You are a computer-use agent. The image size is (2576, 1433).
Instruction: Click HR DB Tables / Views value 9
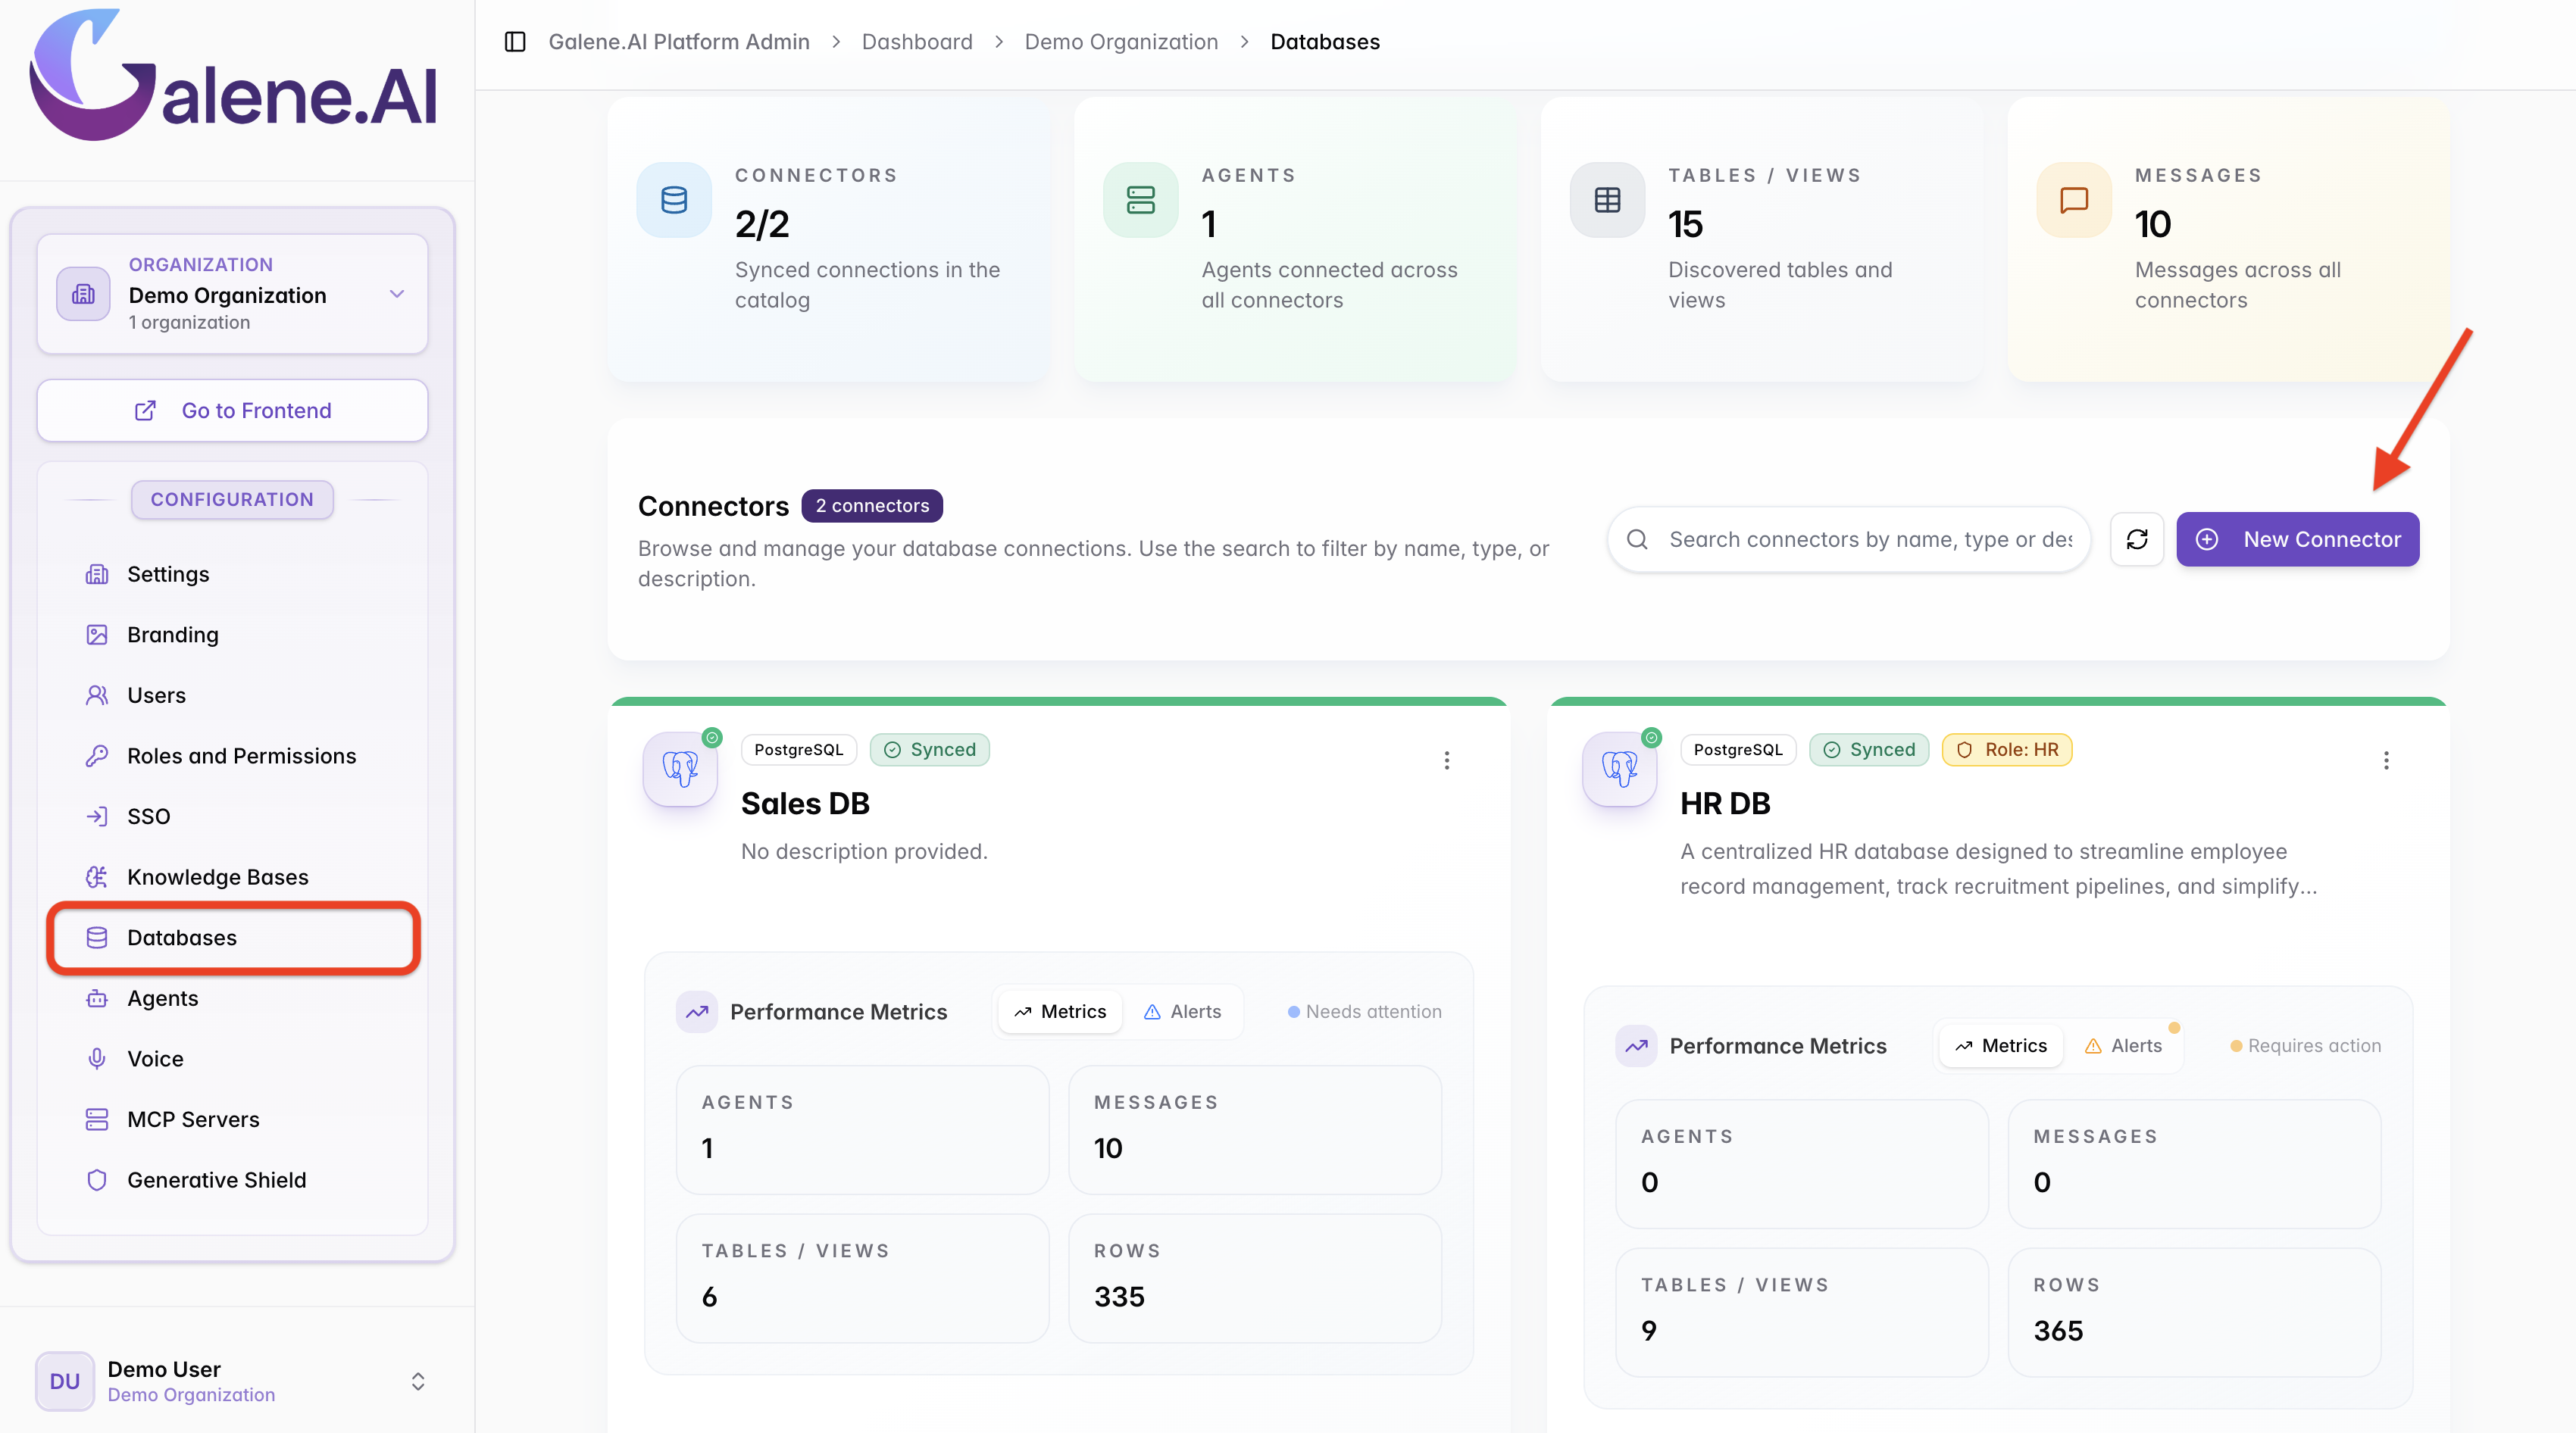[x=1649, y=1331]
